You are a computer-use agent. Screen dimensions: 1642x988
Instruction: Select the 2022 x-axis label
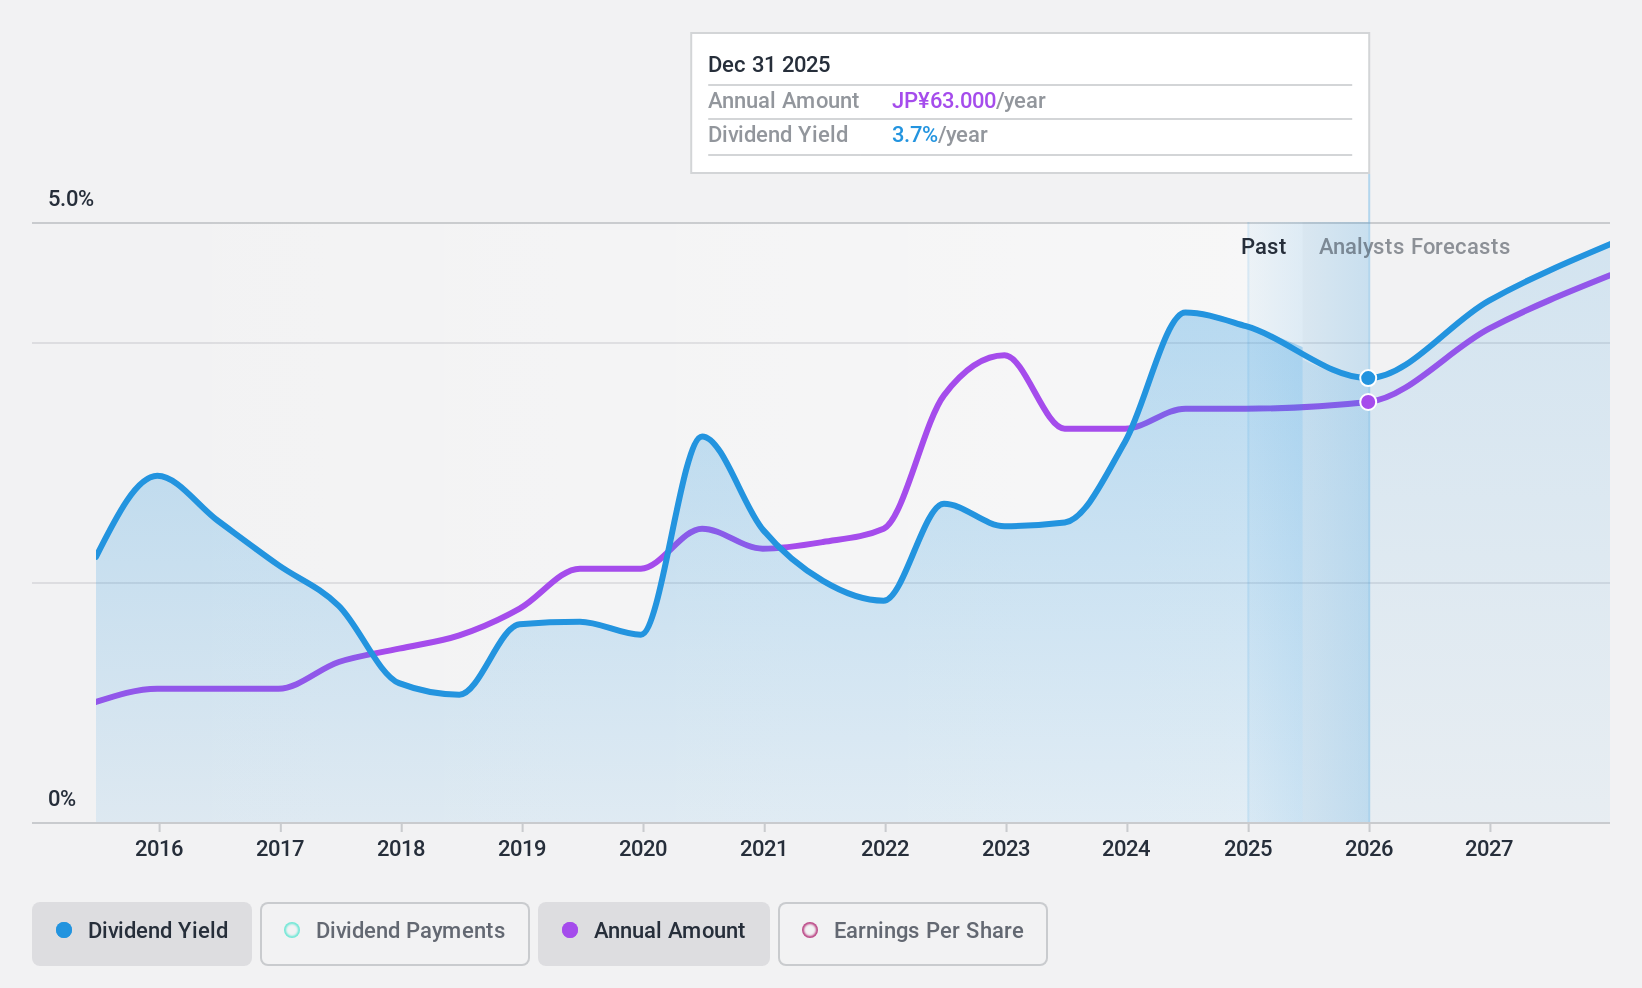[885, 849]
